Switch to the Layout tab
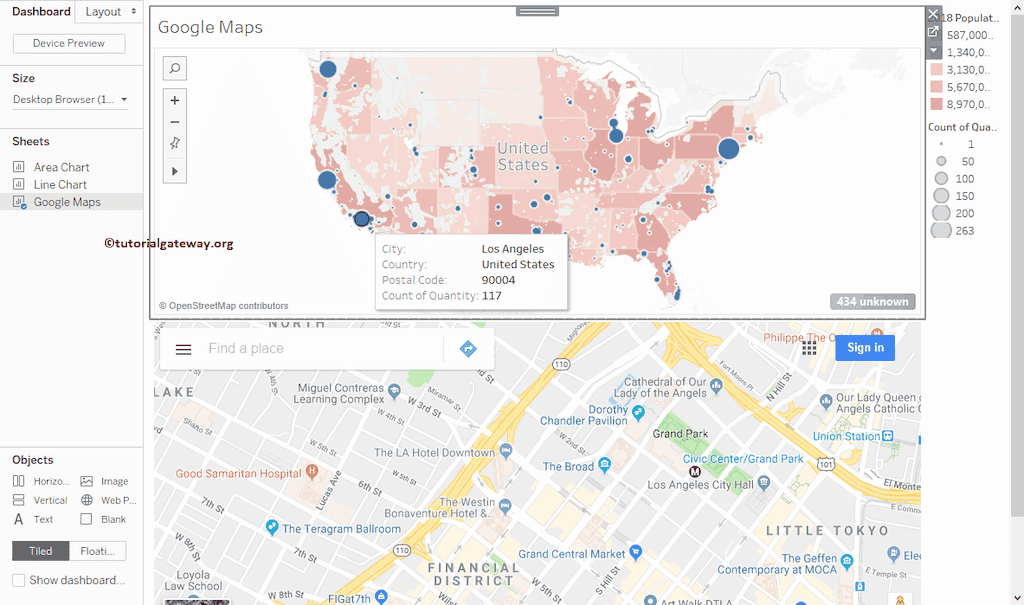Image resolution: width=1024 pixels, height=605 pixels. point(110,12)
